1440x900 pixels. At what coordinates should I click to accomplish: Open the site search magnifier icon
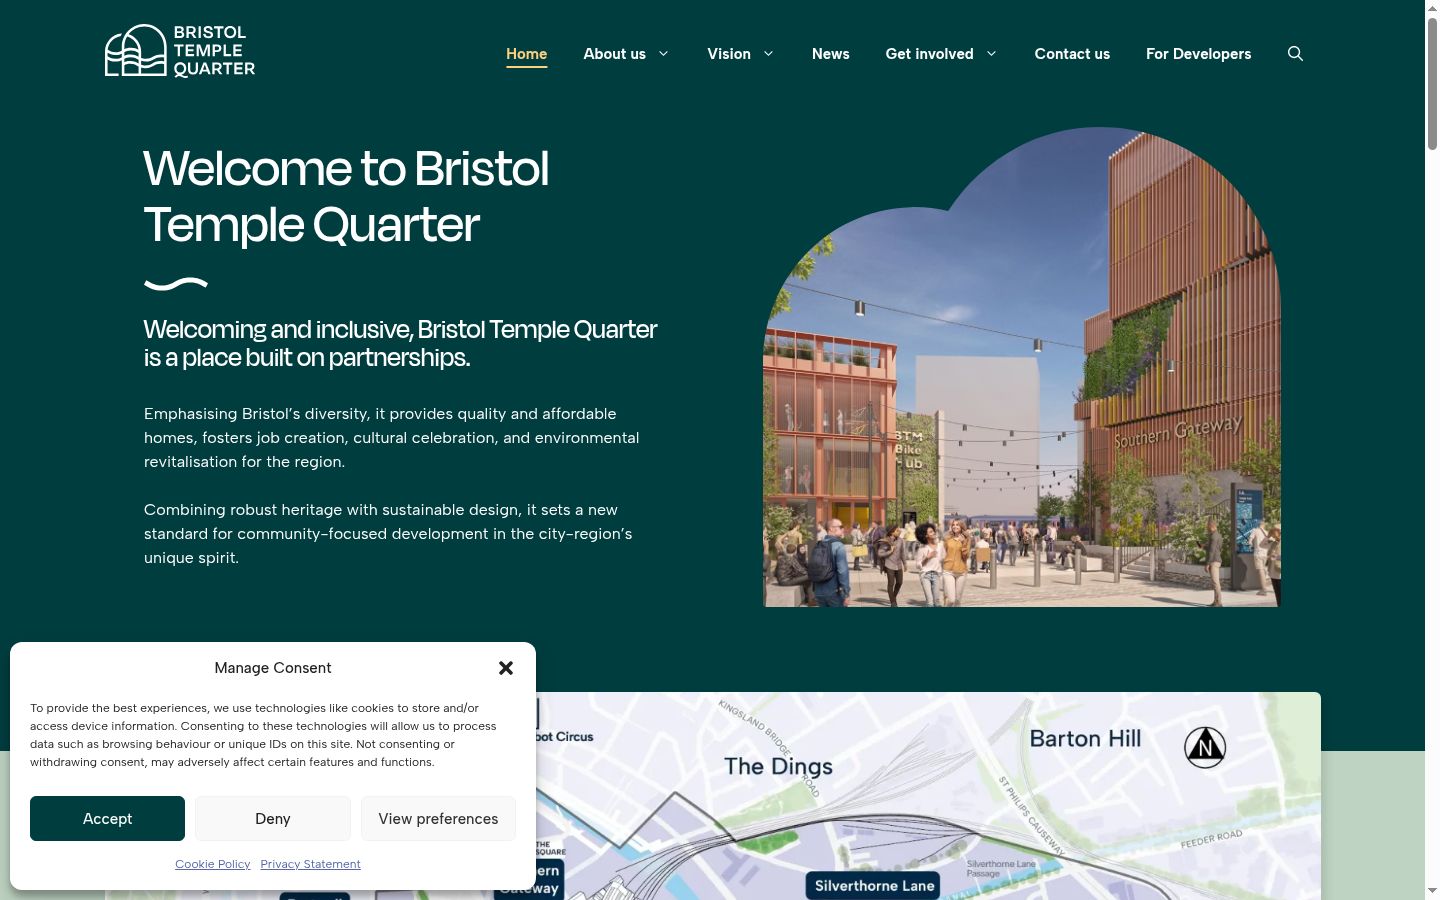click(x=1295, y=54)
